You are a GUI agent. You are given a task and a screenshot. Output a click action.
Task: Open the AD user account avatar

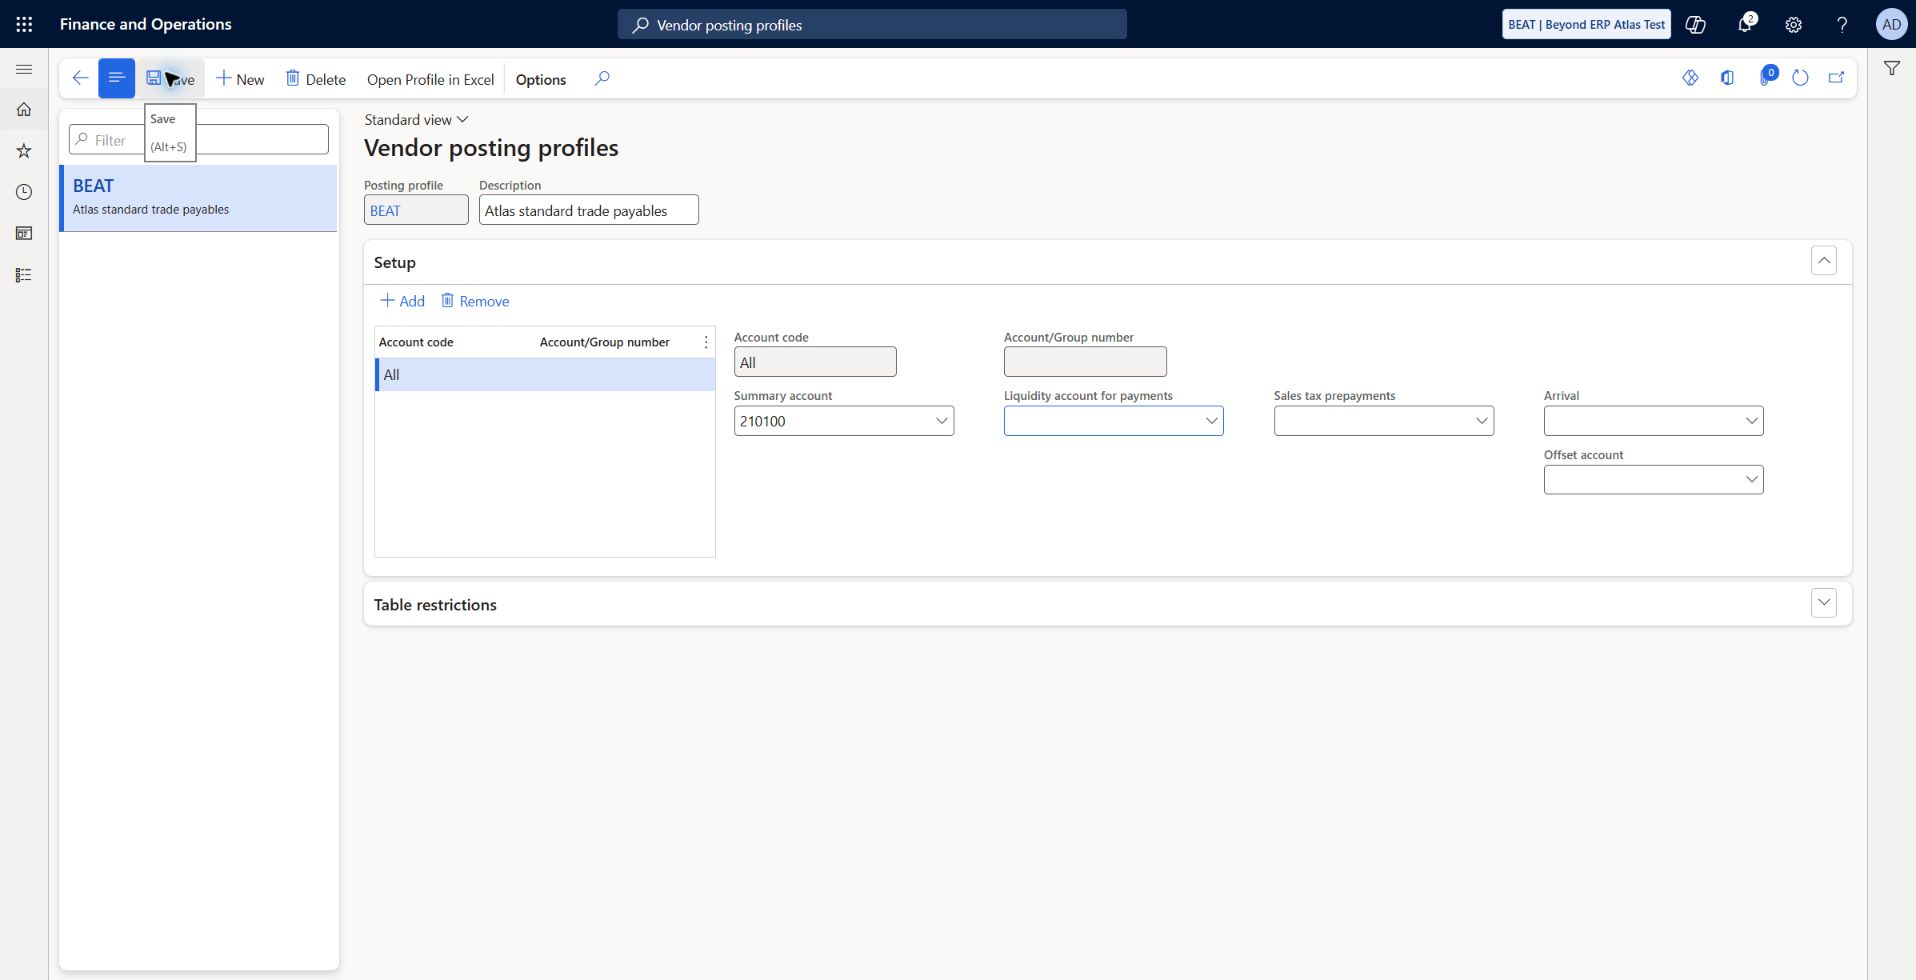click(1891, 24)
